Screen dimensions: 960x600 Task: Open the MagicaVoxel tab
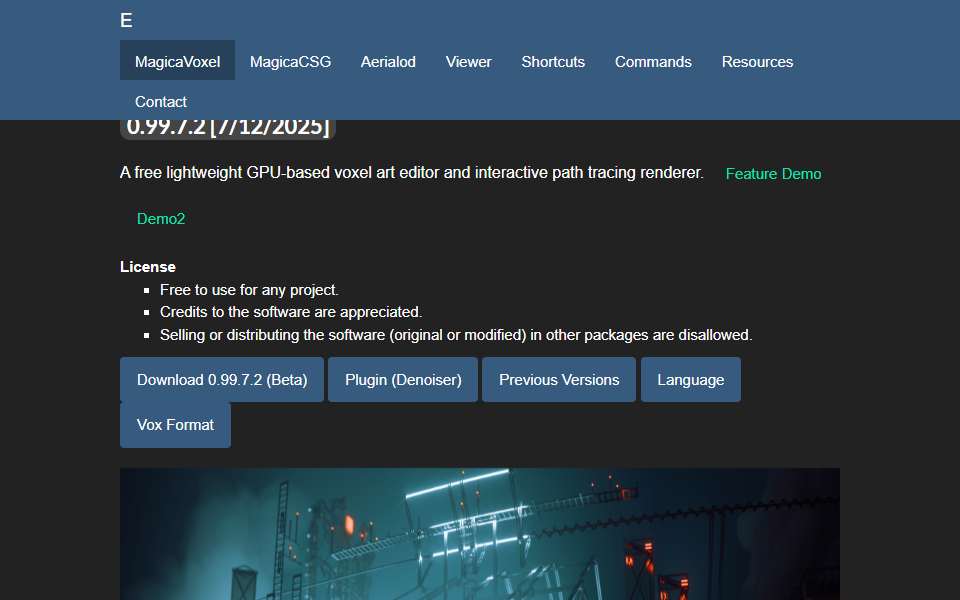pyautogui.click(x=177, y=60)
